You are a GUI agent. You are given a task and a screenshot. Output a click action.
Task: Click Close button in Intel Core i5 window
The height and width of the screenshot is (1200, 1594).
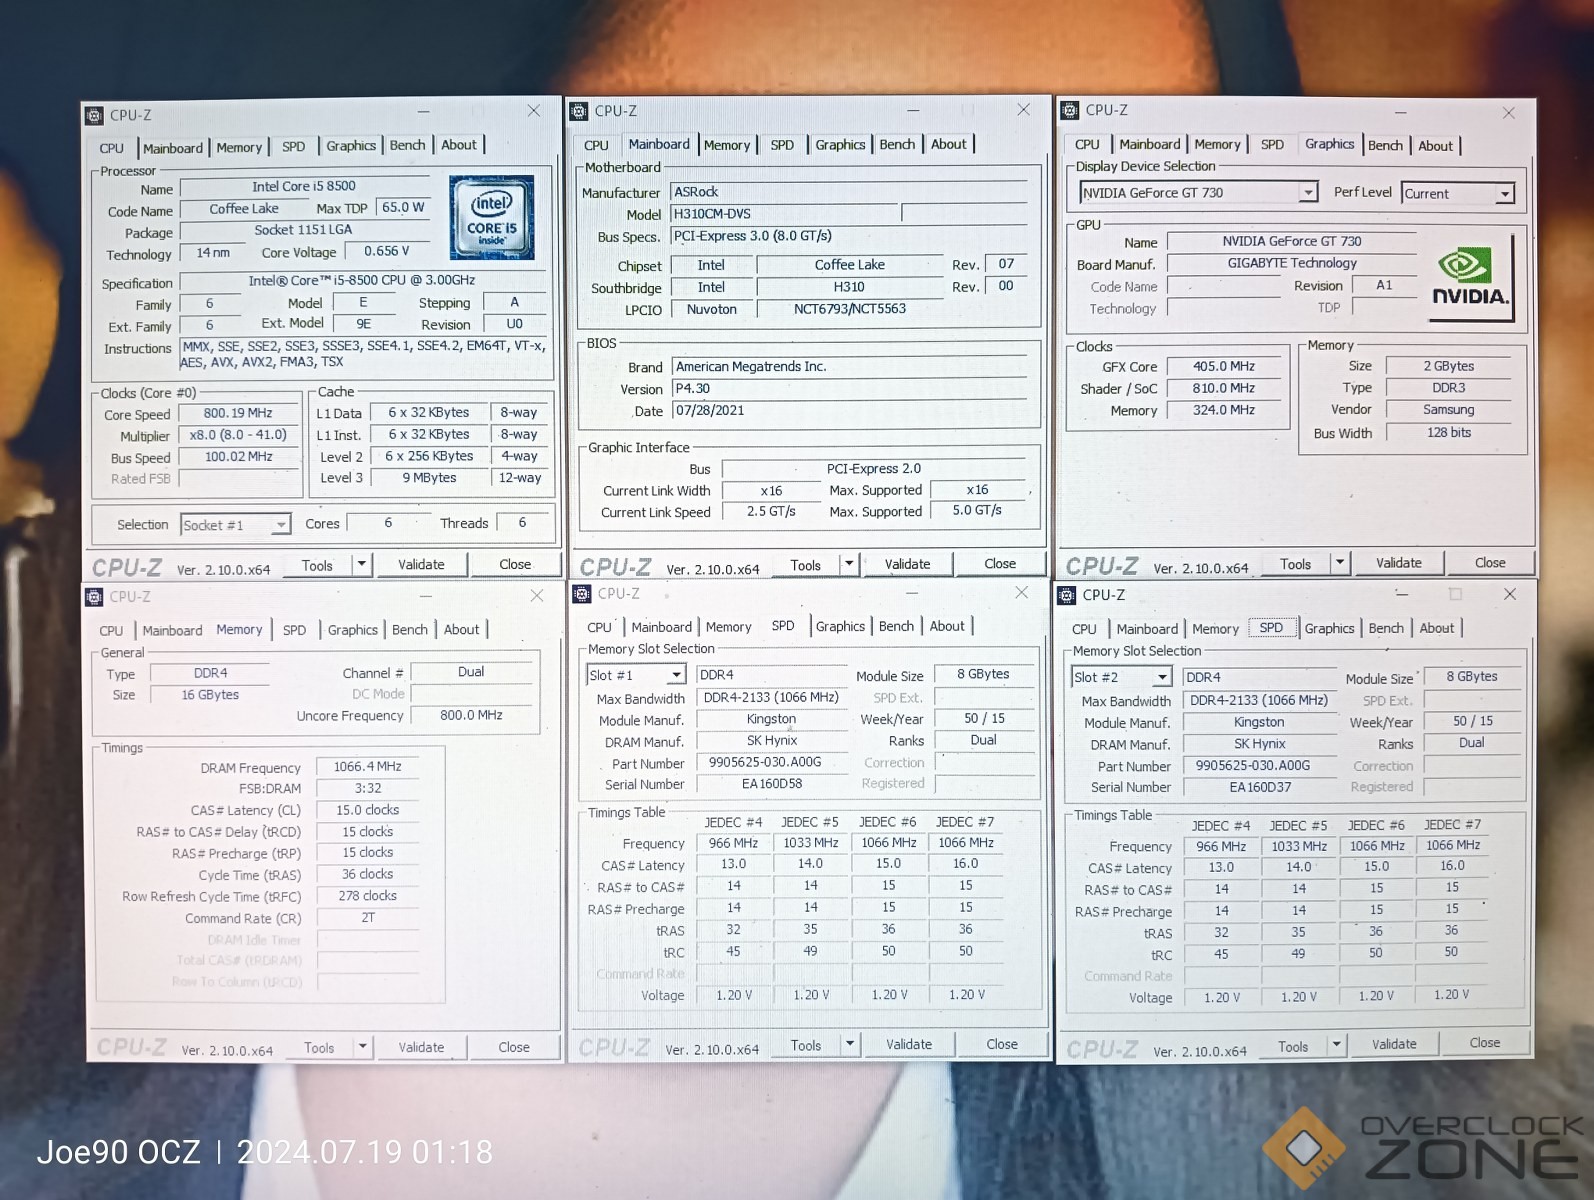515,565
